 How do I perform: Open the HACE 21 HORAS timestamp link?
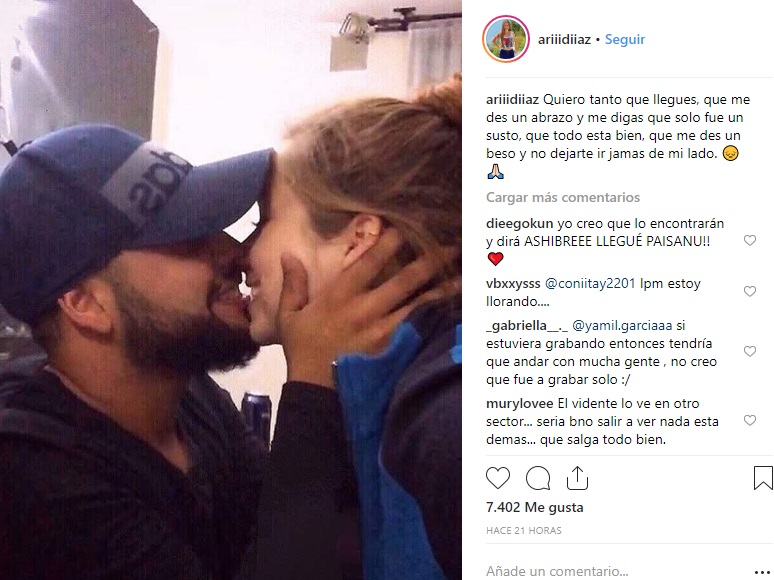(524, 531)
